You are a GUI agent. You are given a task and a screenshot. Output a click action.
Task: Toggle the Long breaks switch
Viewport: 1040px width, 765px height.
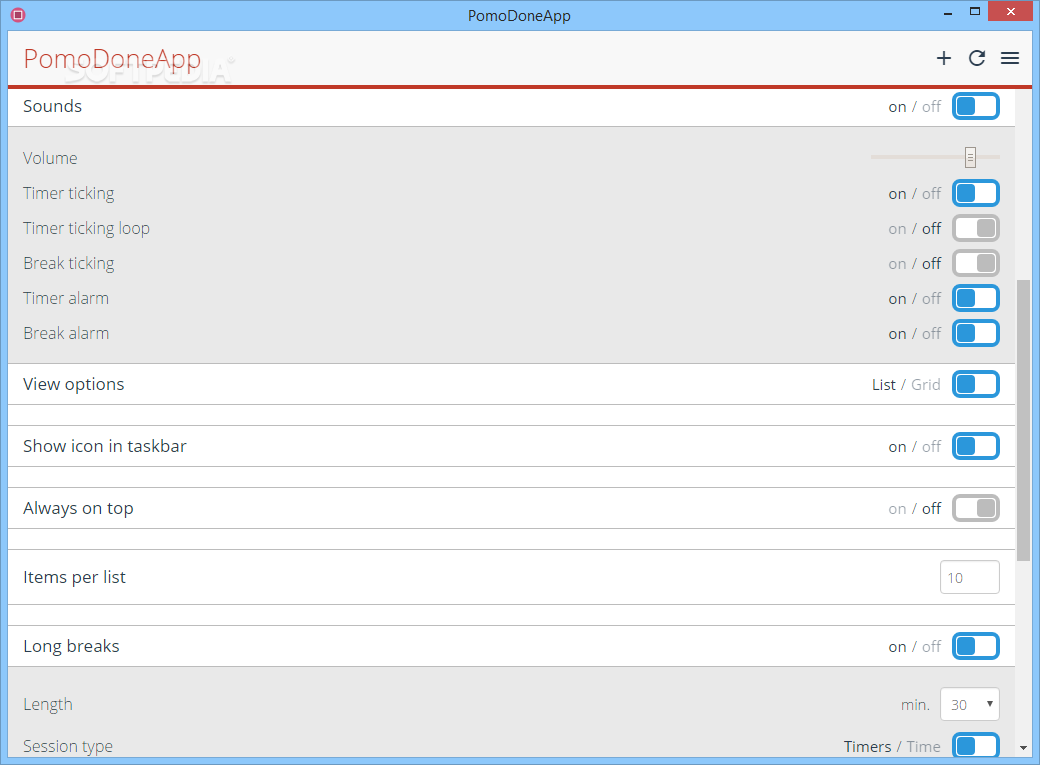coord(976,646)
